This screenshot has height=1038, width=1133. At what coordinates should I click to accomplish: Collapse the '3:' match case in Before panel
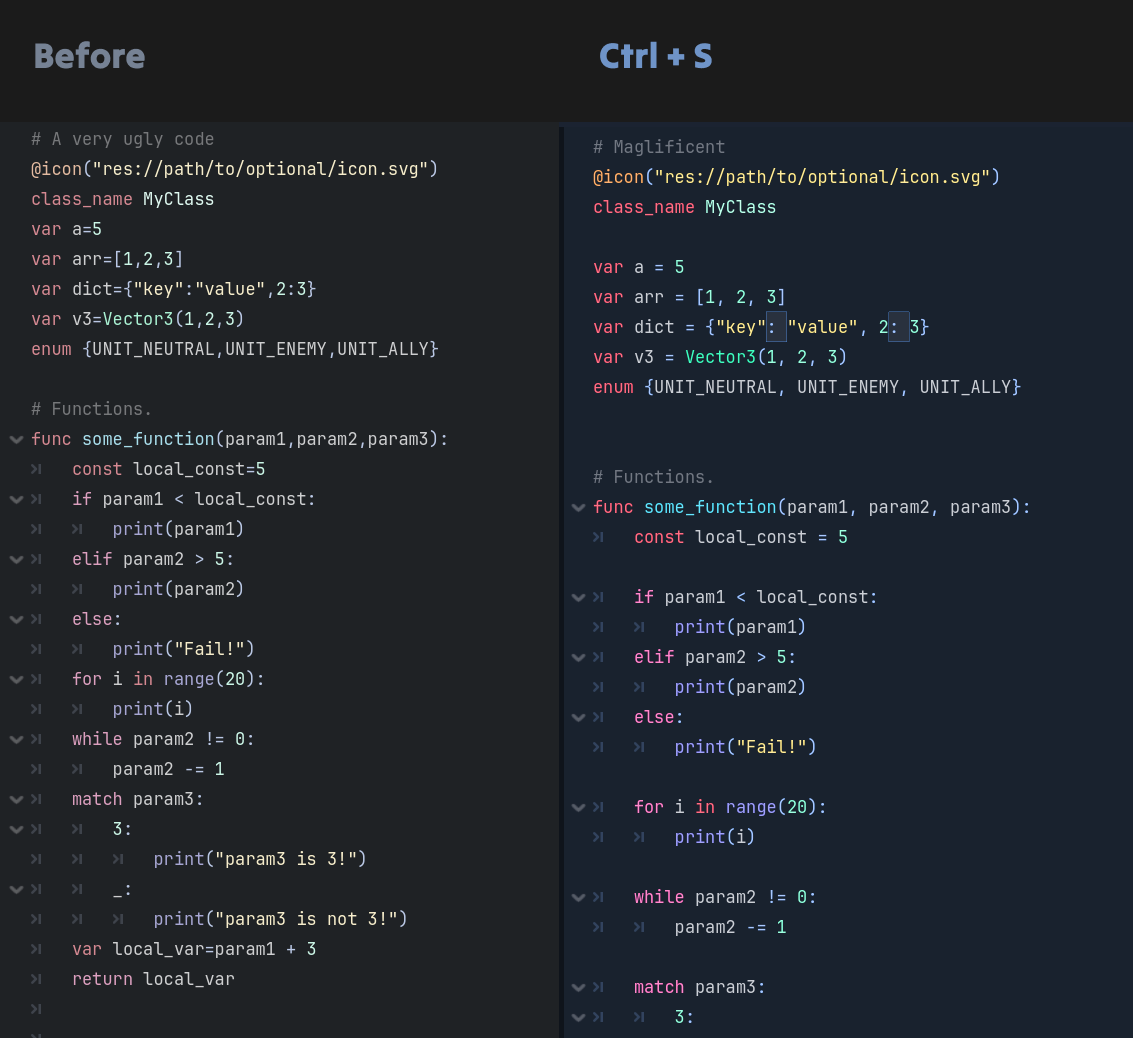pos(16,829)
